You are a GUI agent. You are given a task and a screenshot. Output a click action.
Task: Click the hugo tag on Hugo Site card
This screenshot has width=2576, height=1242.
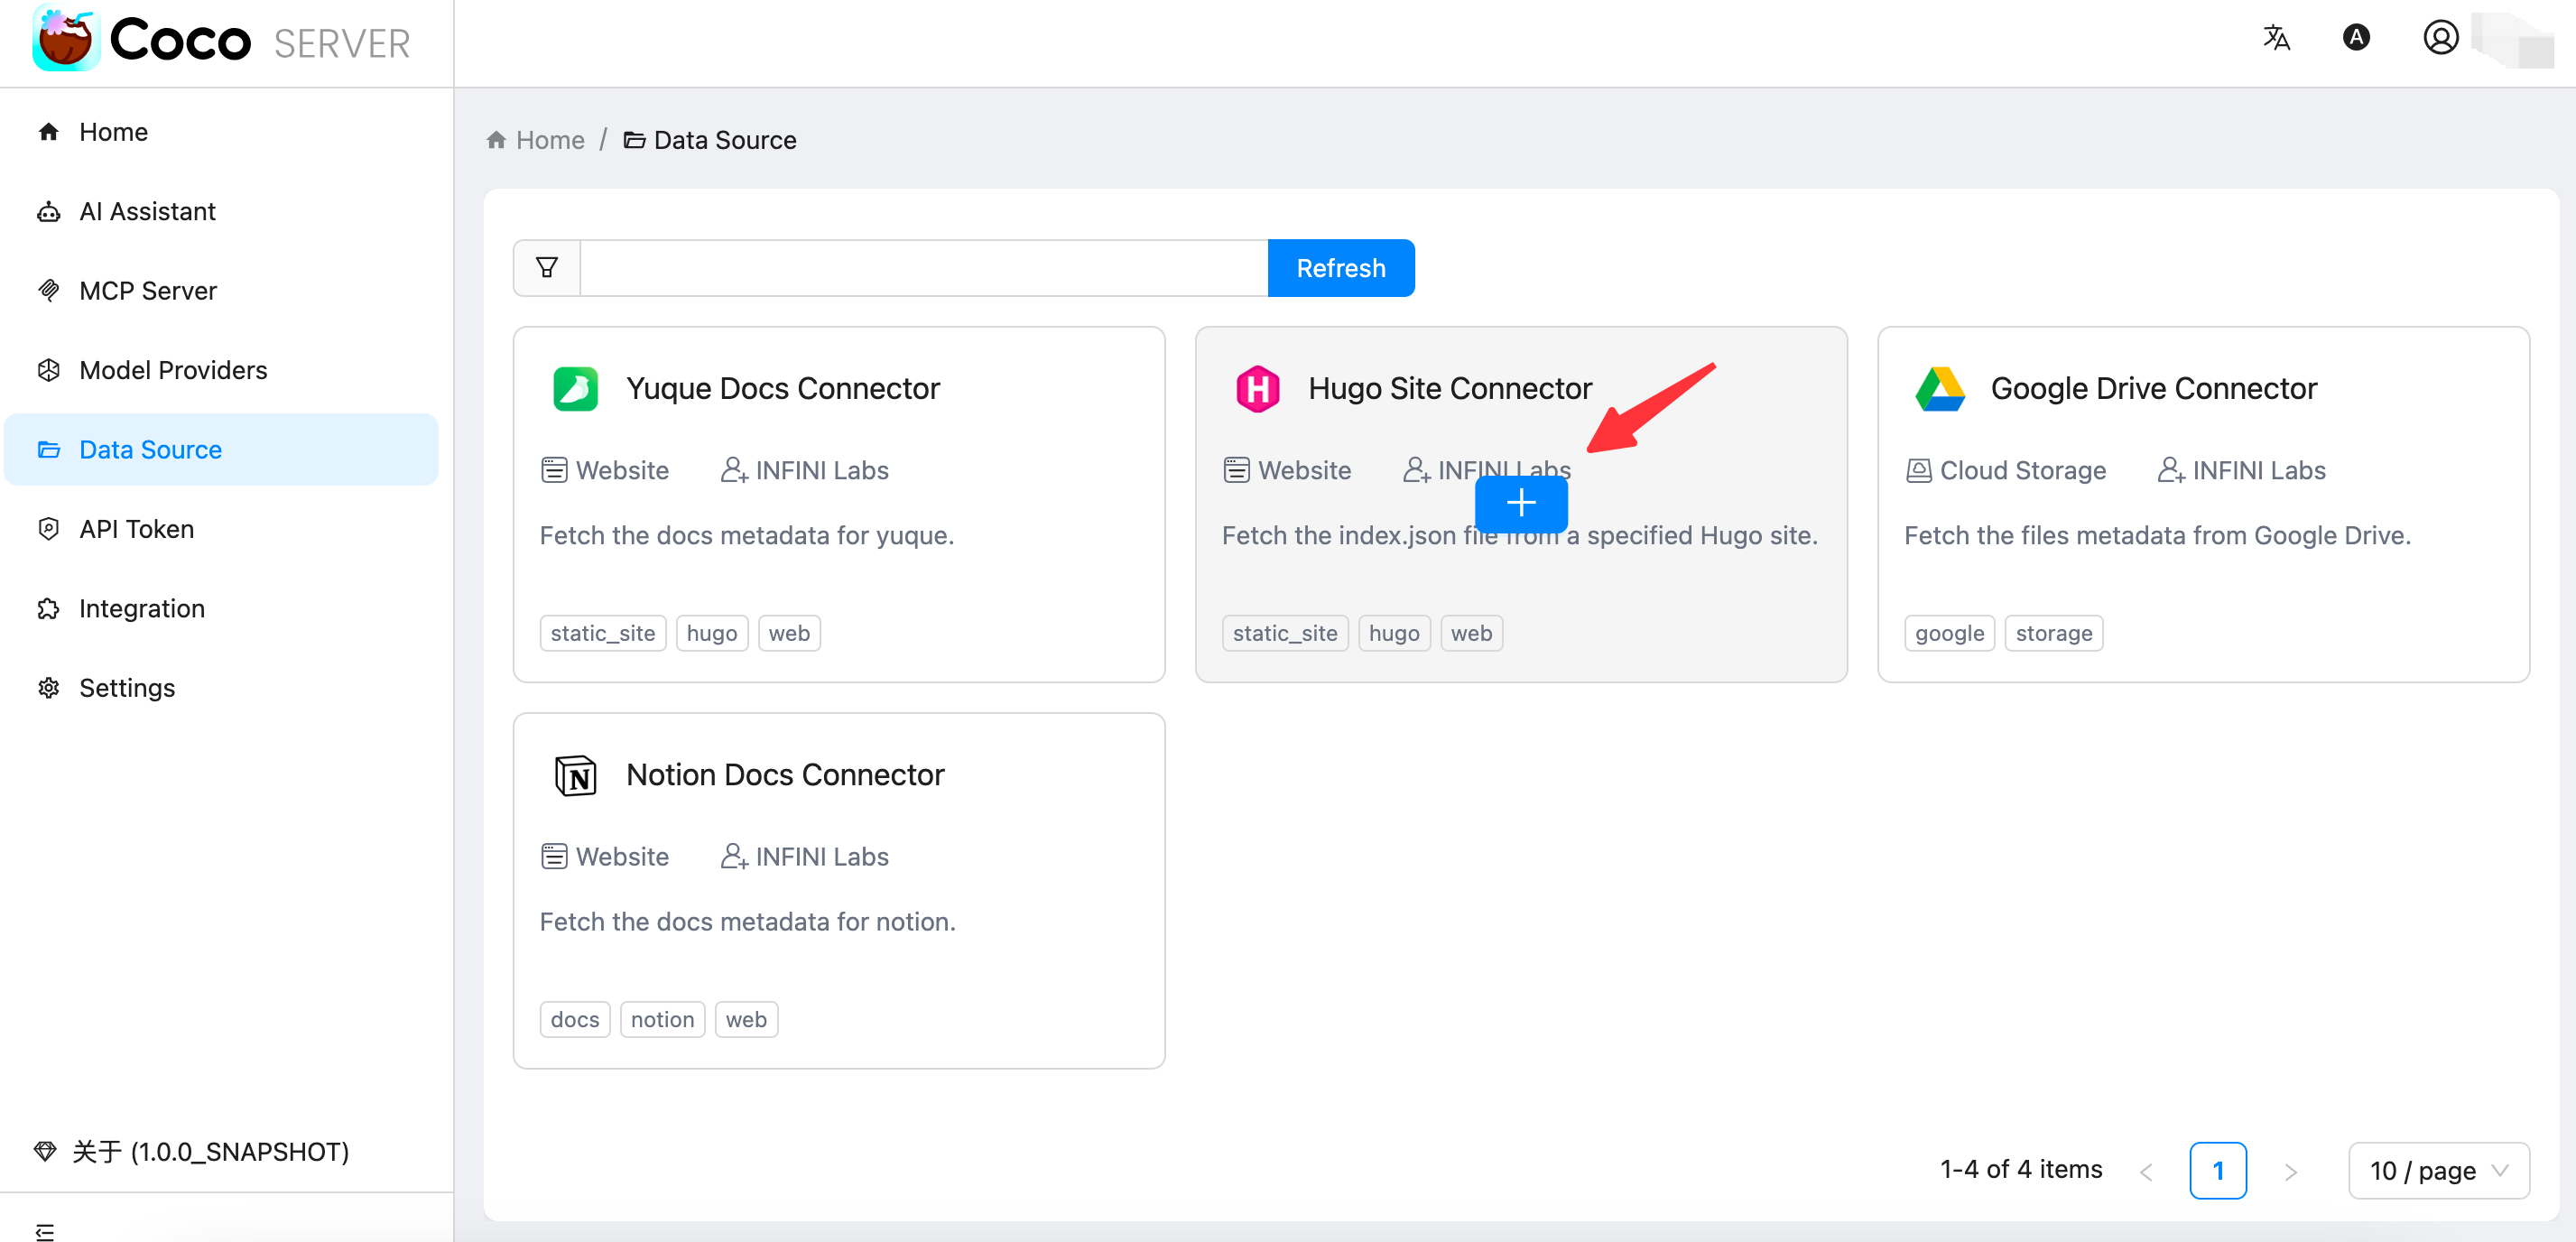(1394, 634)
